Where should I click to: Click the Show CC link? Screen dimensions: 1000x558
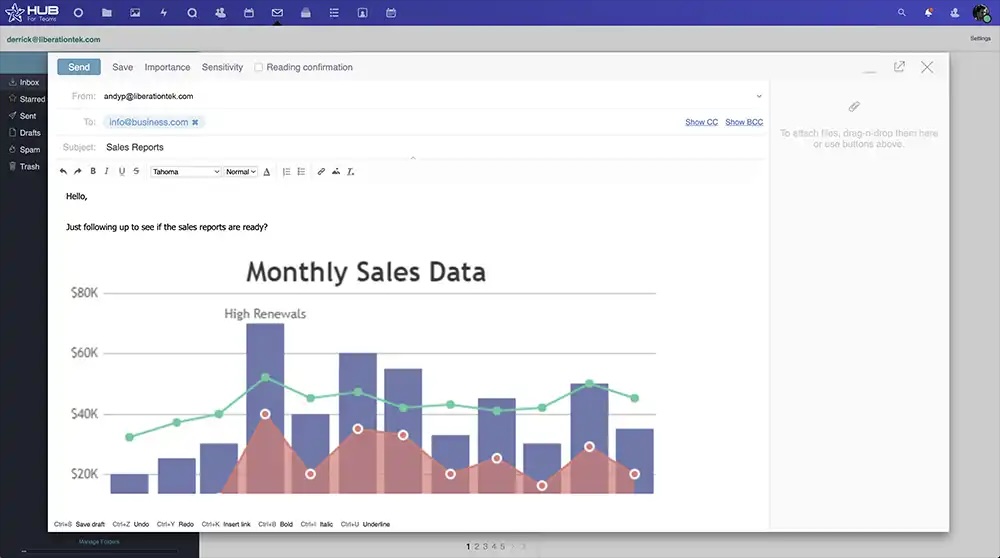pyautogui.click(x=701, y=122)
